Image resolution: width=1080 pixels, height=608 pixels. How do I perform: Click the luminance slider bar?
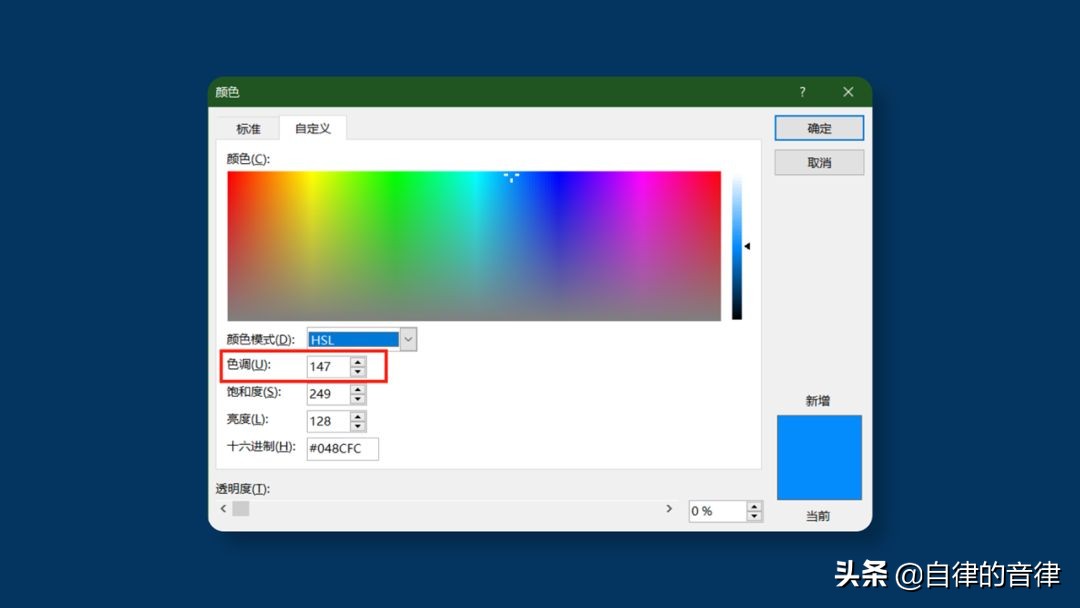click(737, 247)
